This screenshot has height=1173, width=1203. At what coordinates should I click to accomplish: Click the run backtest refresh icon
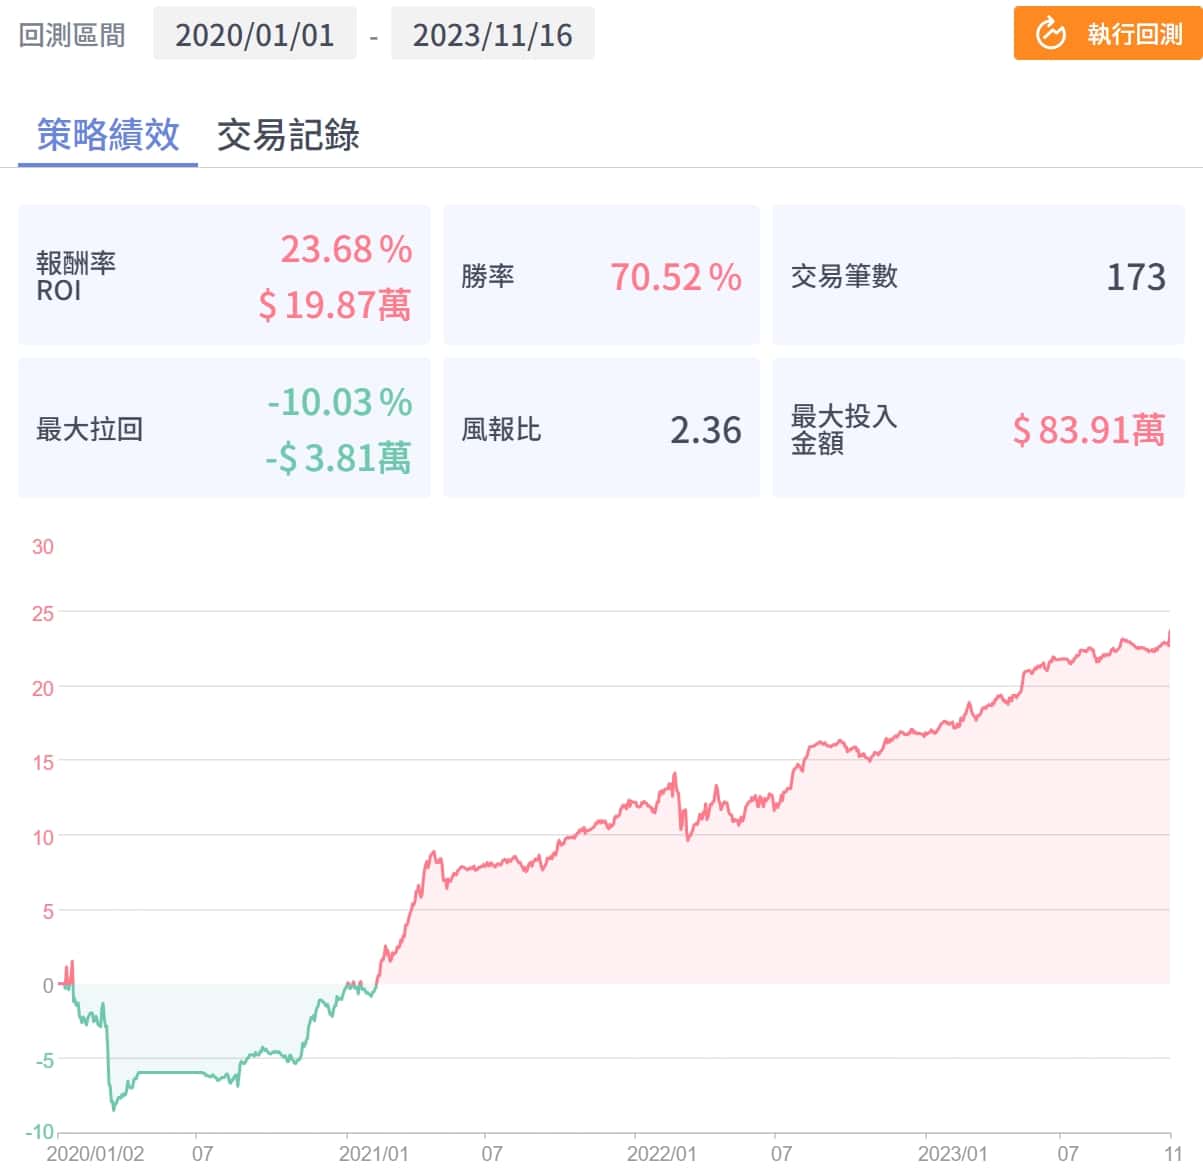[x=1050, y=34]
